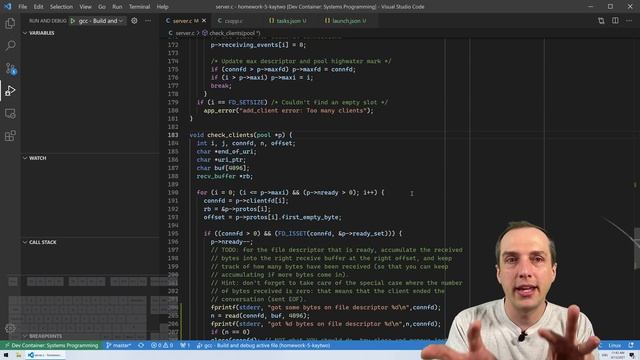Viewport: 640px width, 360px height.
Task: Close the server.c editor tab
Action: (204, 21)
